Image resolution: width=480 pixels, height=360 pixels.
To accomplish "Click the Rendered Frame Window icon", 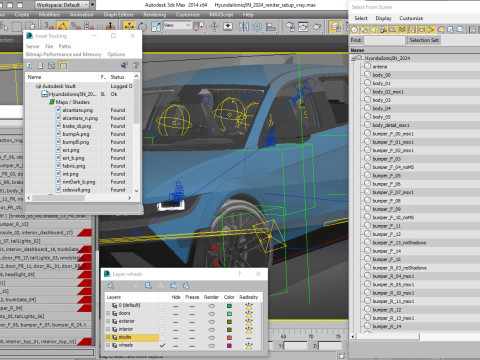I will pyautogui.click(x=303, y=26).
